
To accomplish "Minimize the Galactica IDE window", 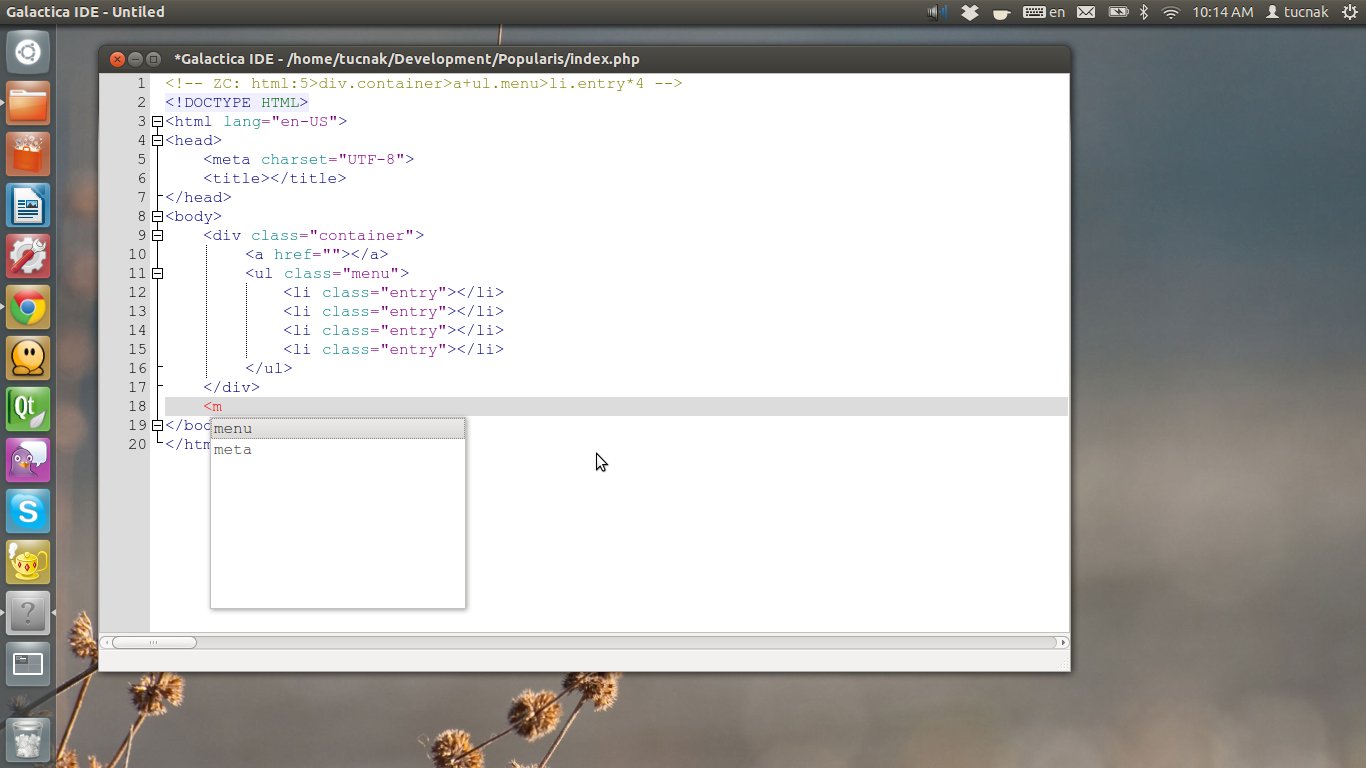I will pos(135,59).
